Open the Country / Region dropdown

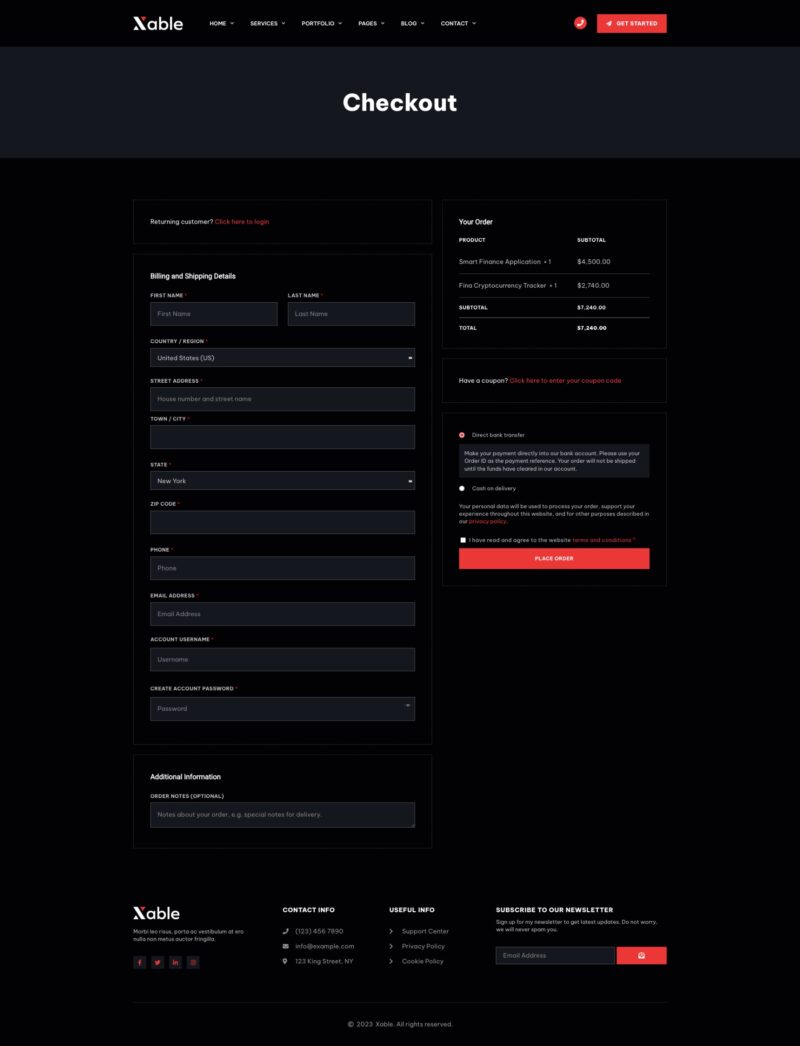click(x=282, y=358)
